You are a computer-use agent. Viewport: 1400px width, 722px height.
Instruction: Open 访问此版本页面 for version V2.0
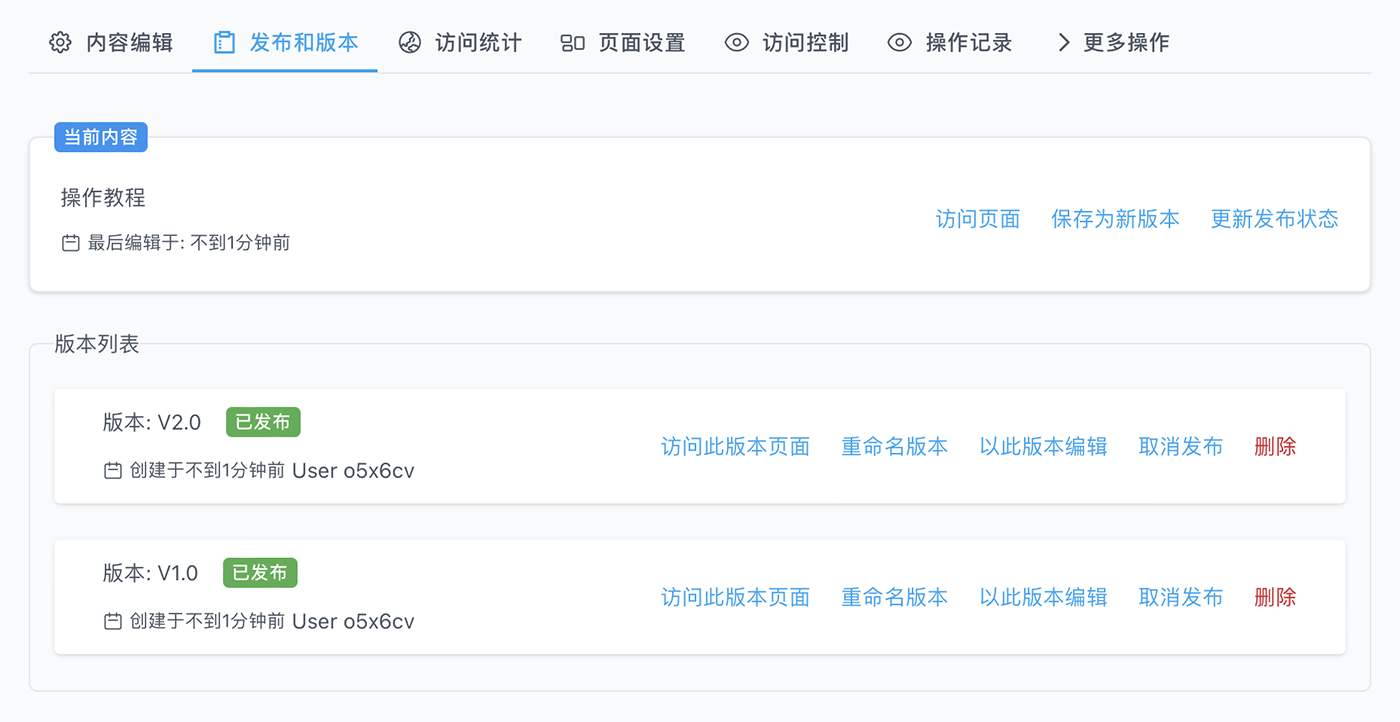tap(735, 446)
